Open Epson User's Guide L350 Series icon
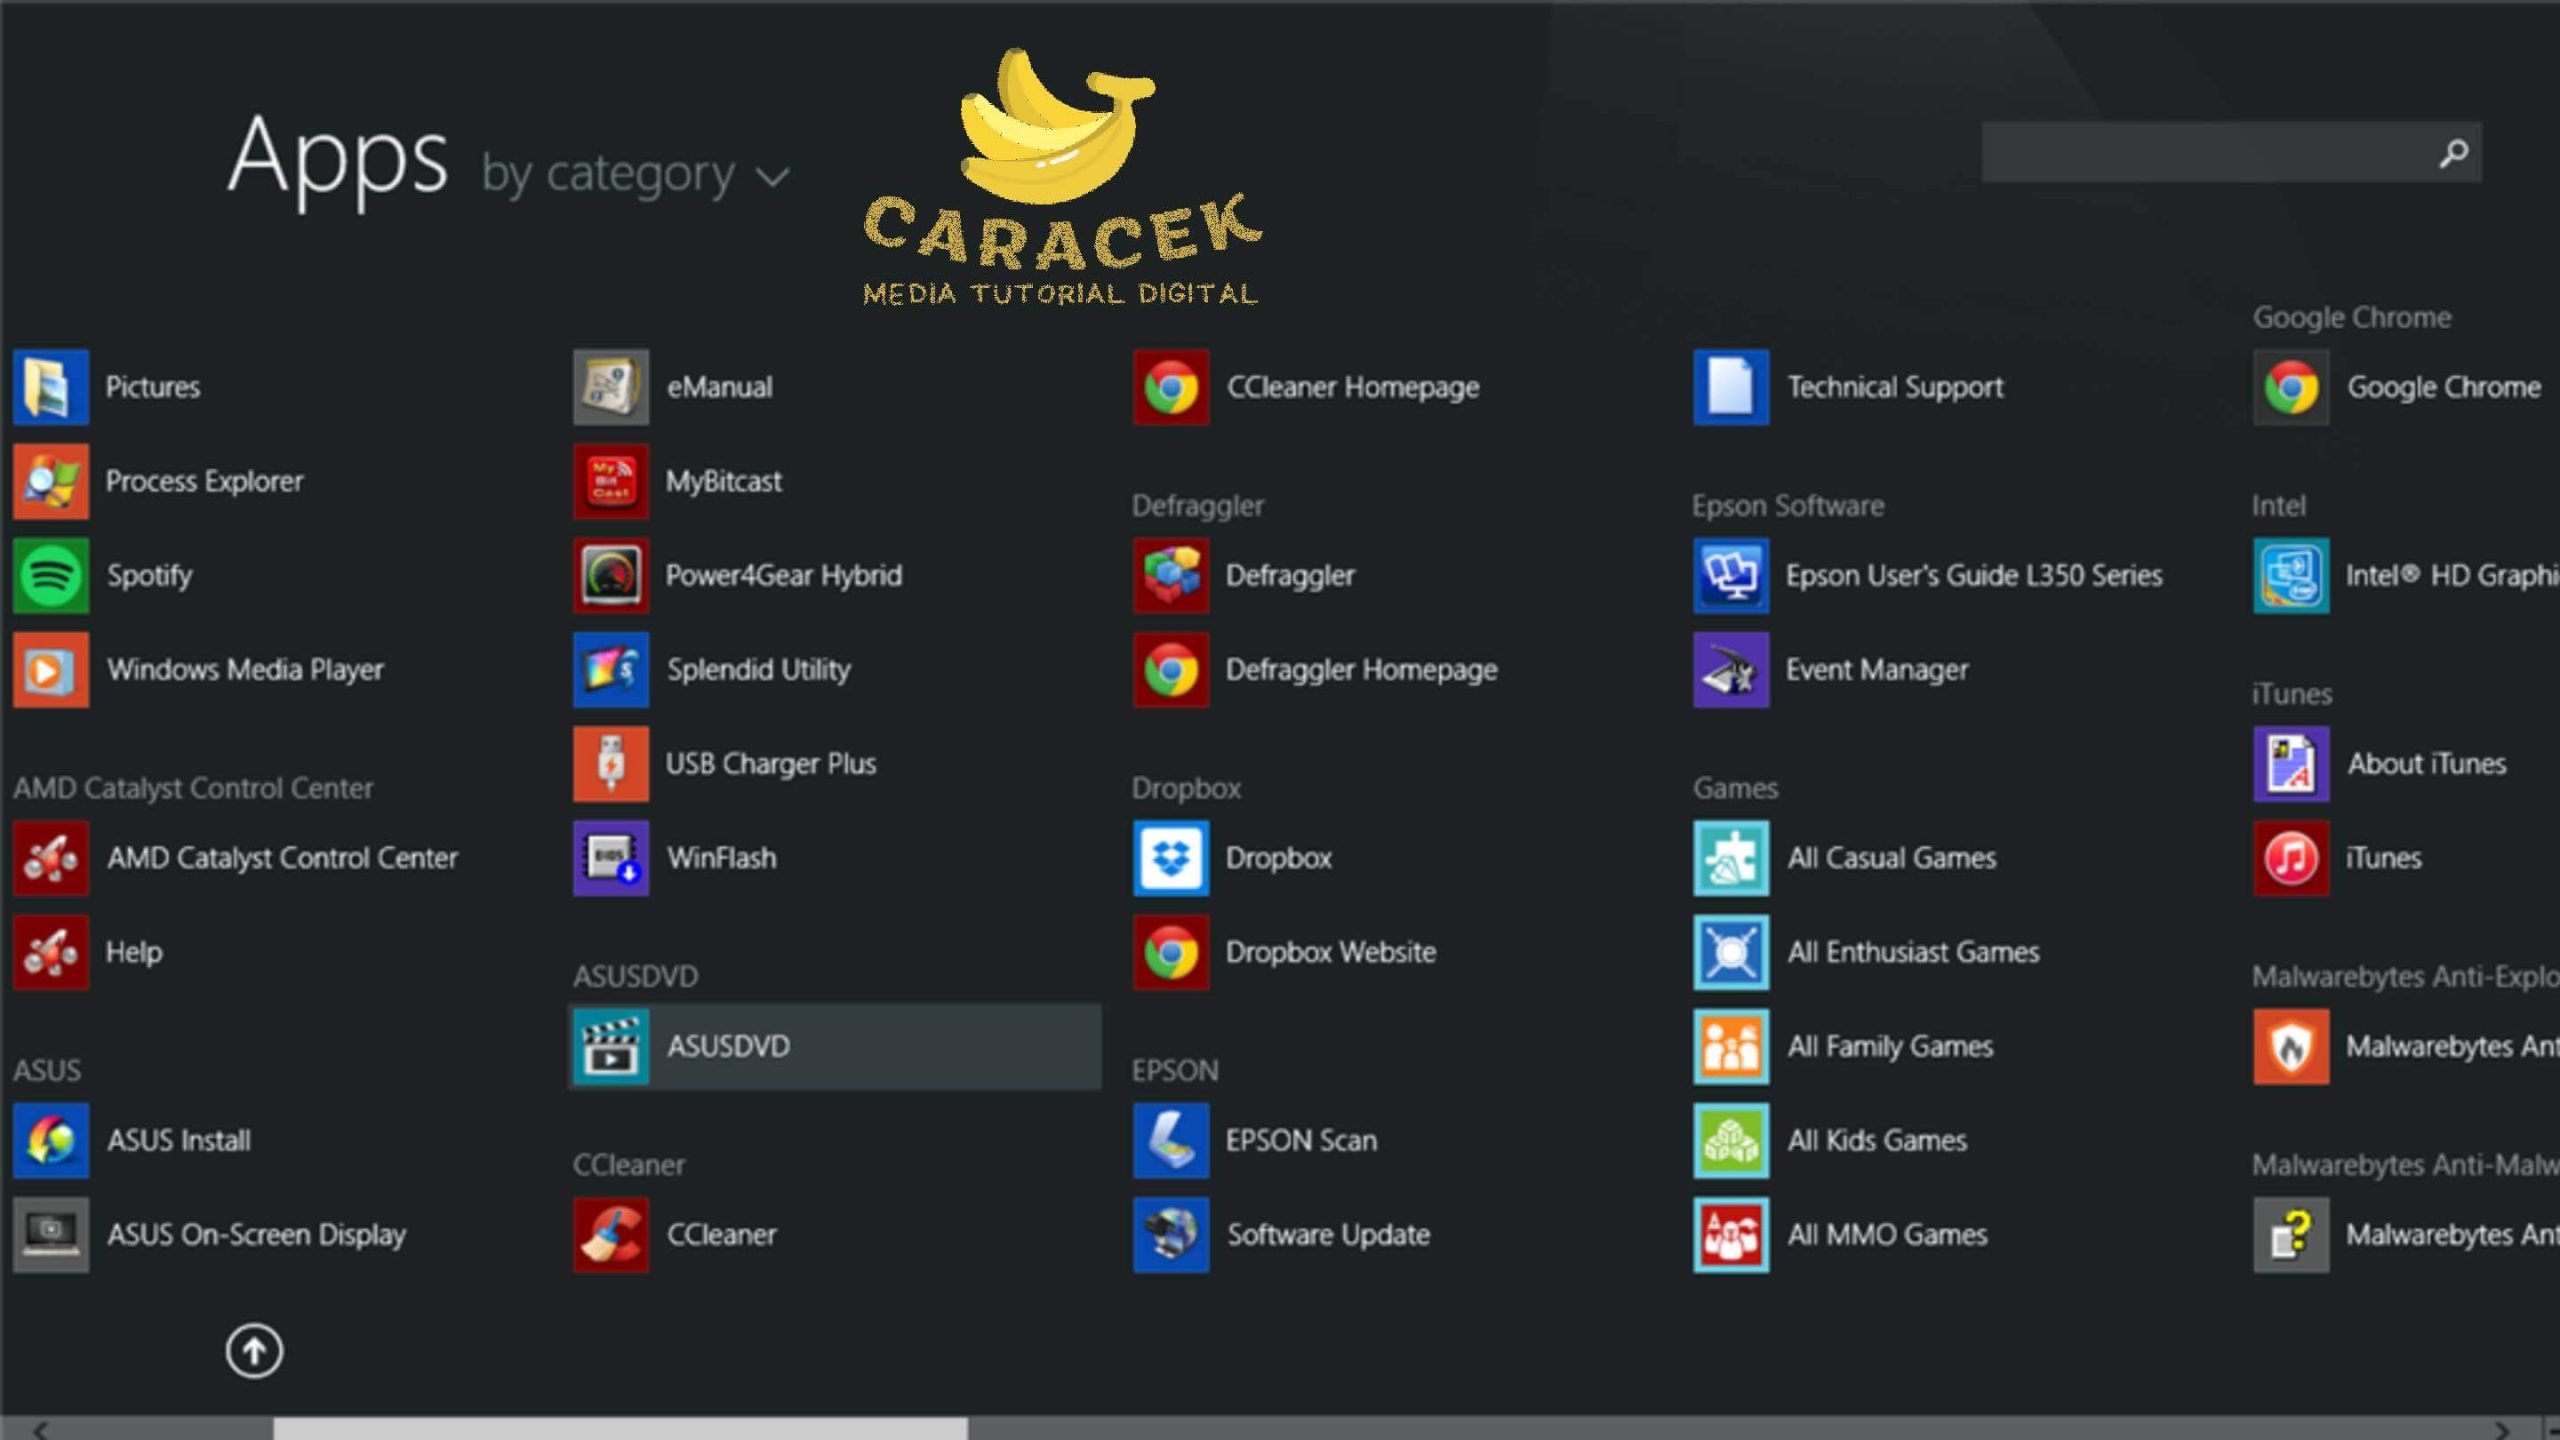 (x=1731, y=575)
